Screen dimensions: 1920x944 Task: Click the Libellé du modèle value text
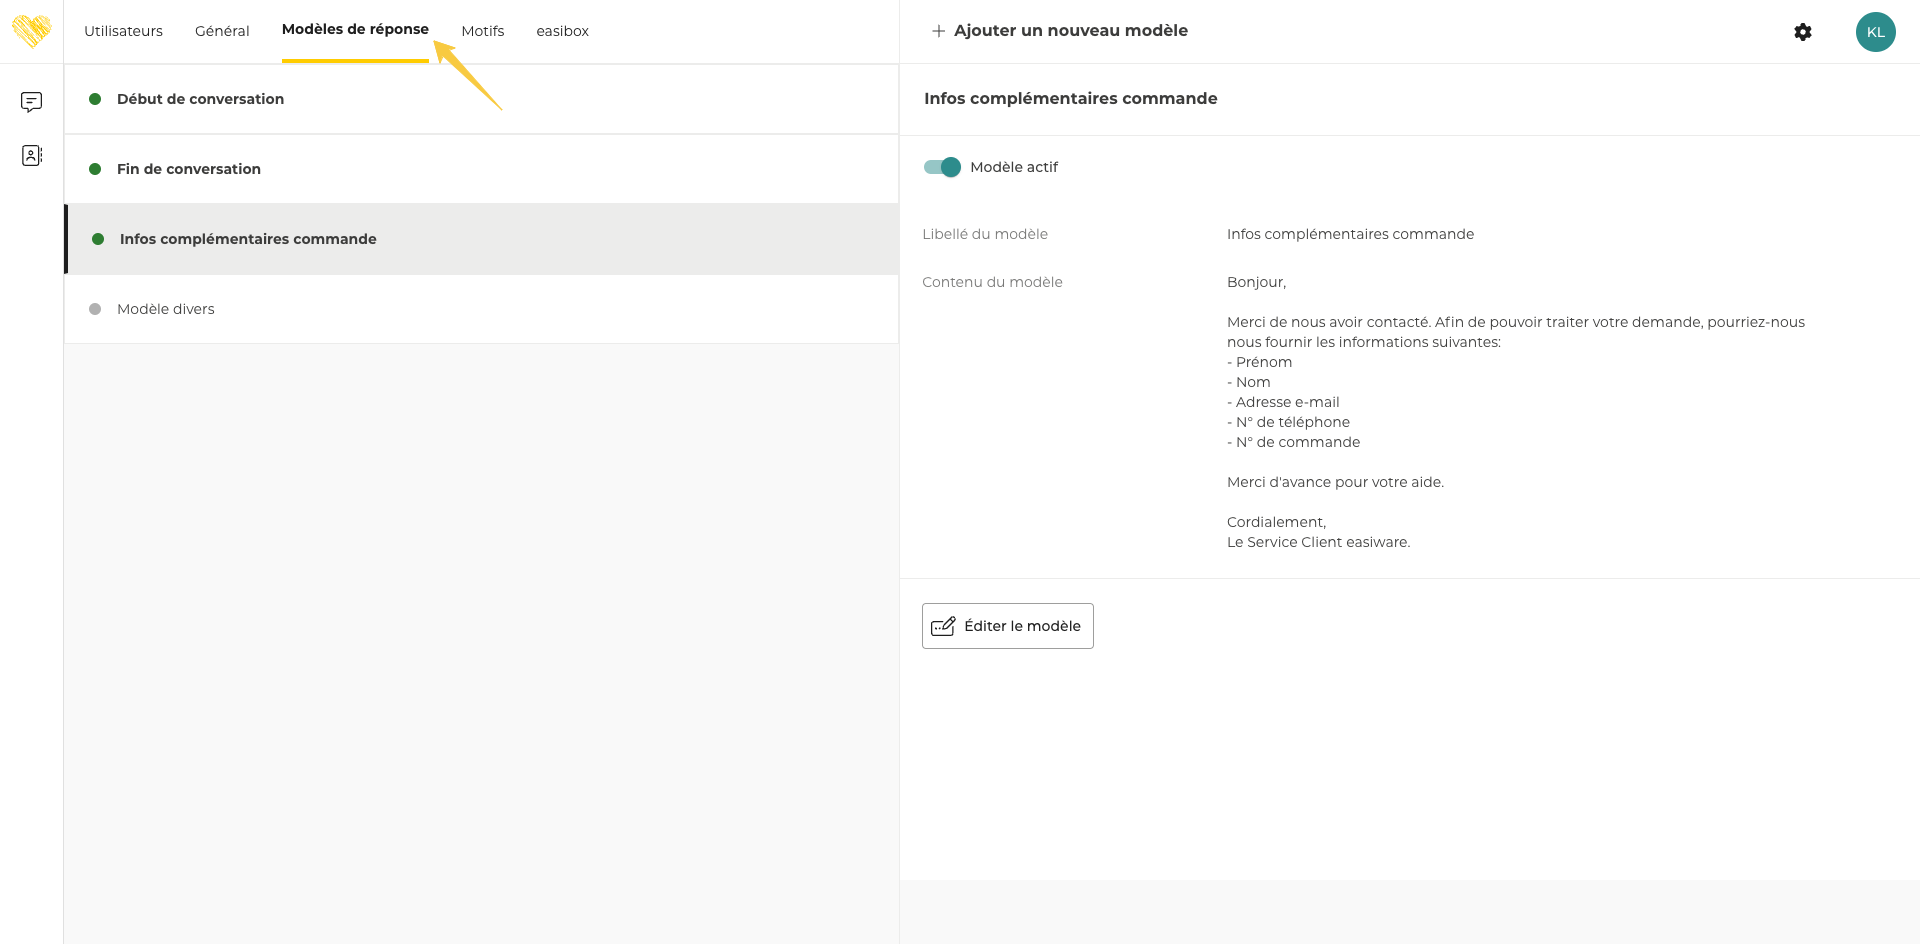coord(1350,234)
